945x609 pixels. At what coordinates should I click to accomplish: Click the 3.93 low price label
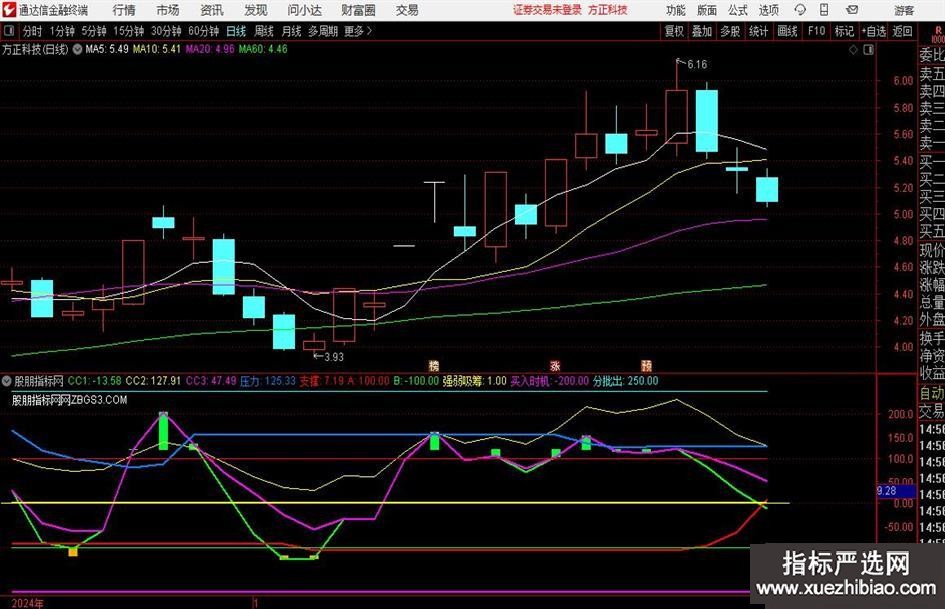pyautogui.click(x=334, y=356)
